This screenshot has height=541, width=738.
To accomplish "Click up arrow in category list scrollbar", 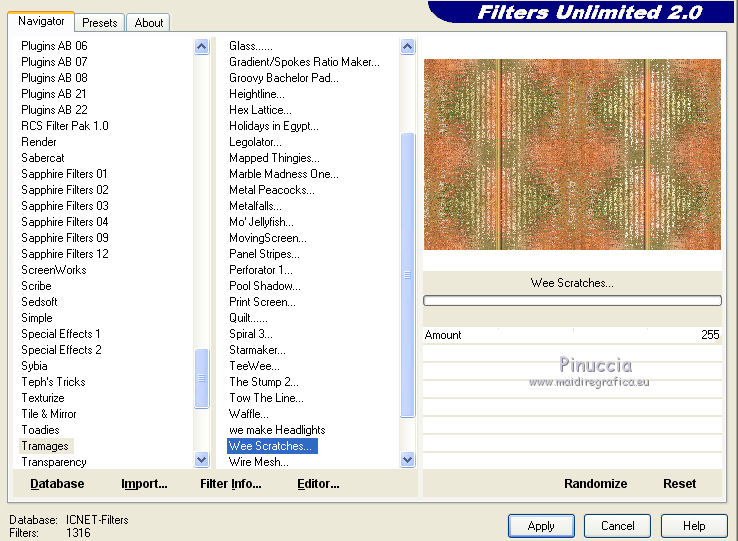I will tap(201, 47).
